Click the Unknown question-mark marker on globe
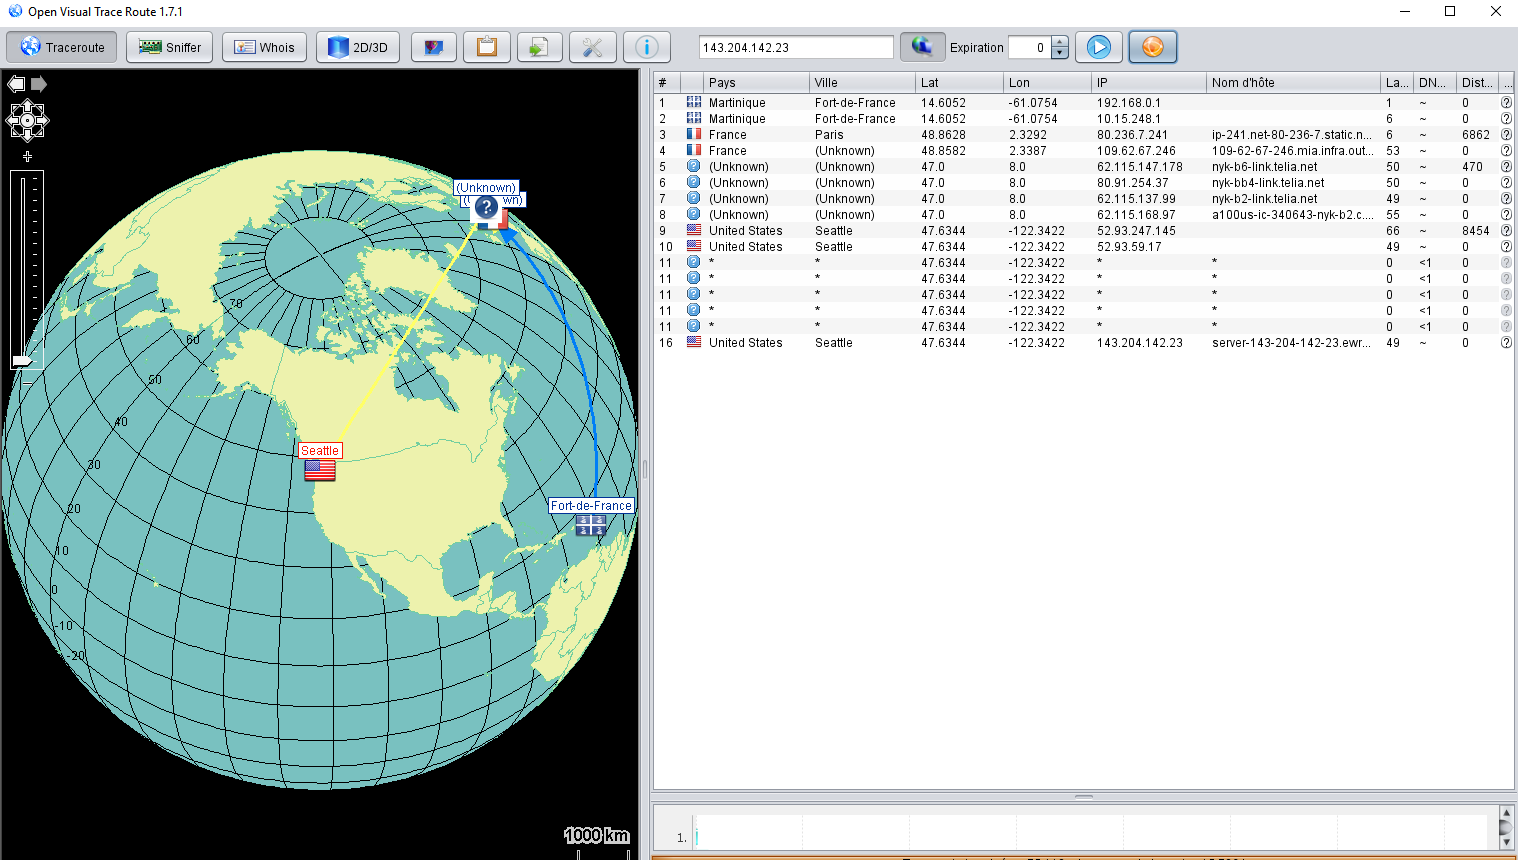Image resolution: width=1518 pixels, height=860 pixels. click(x=486, y=207)
